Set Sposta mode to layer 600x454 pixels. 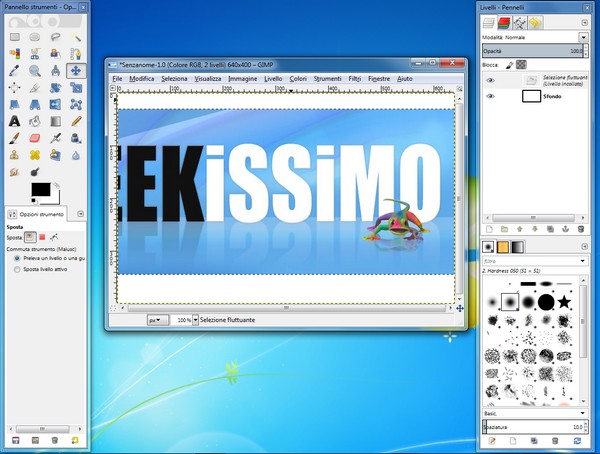click(30, 237)
